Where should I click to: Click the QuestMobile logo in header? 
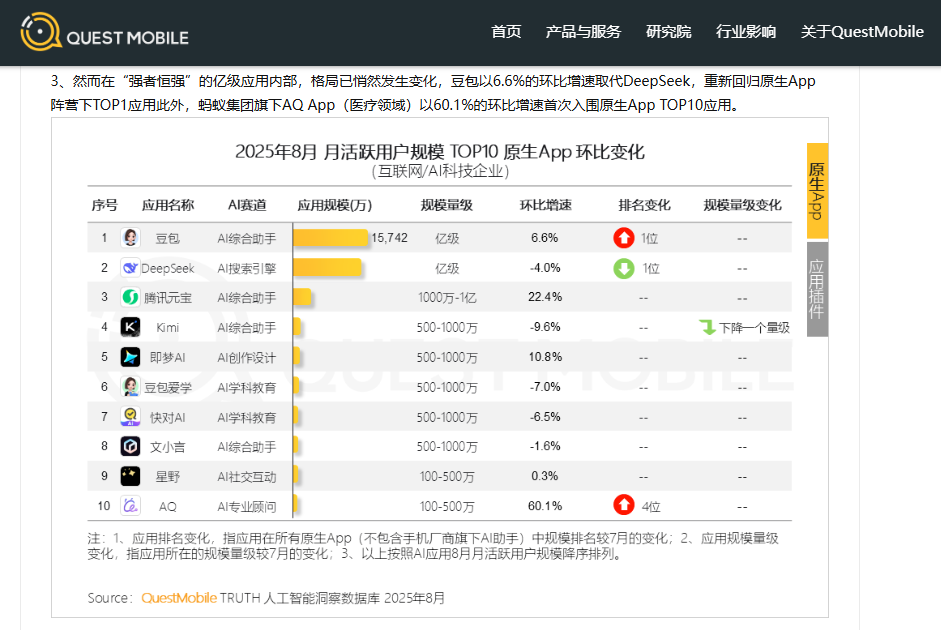(105, 31)
